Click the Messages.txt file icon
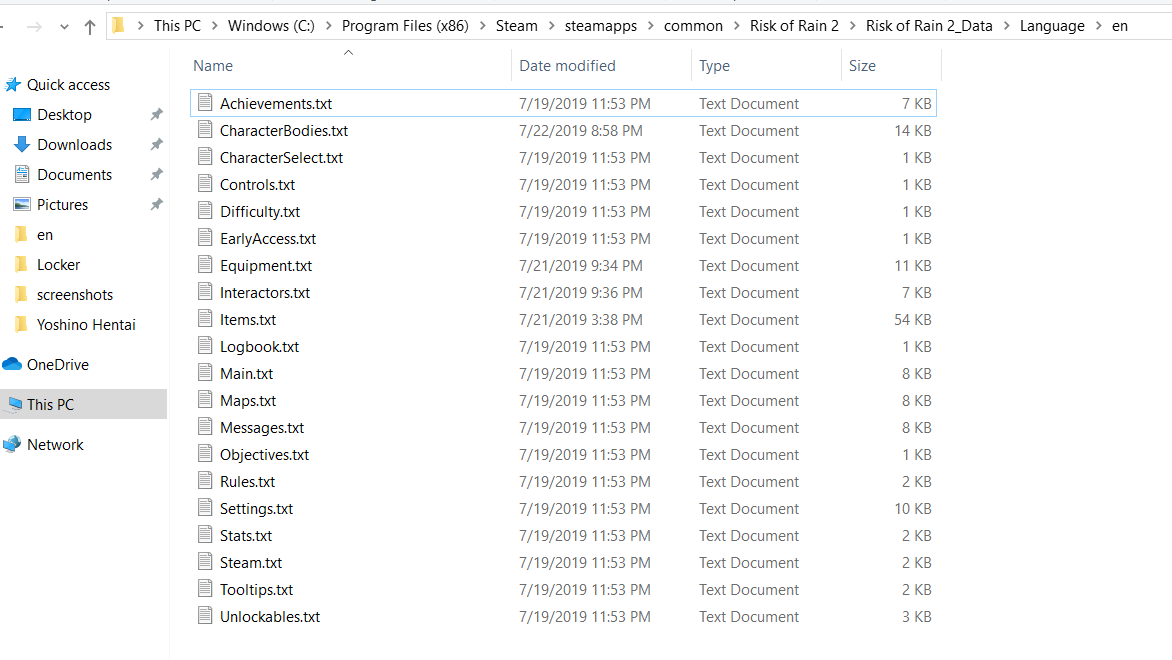 (205, 427)
